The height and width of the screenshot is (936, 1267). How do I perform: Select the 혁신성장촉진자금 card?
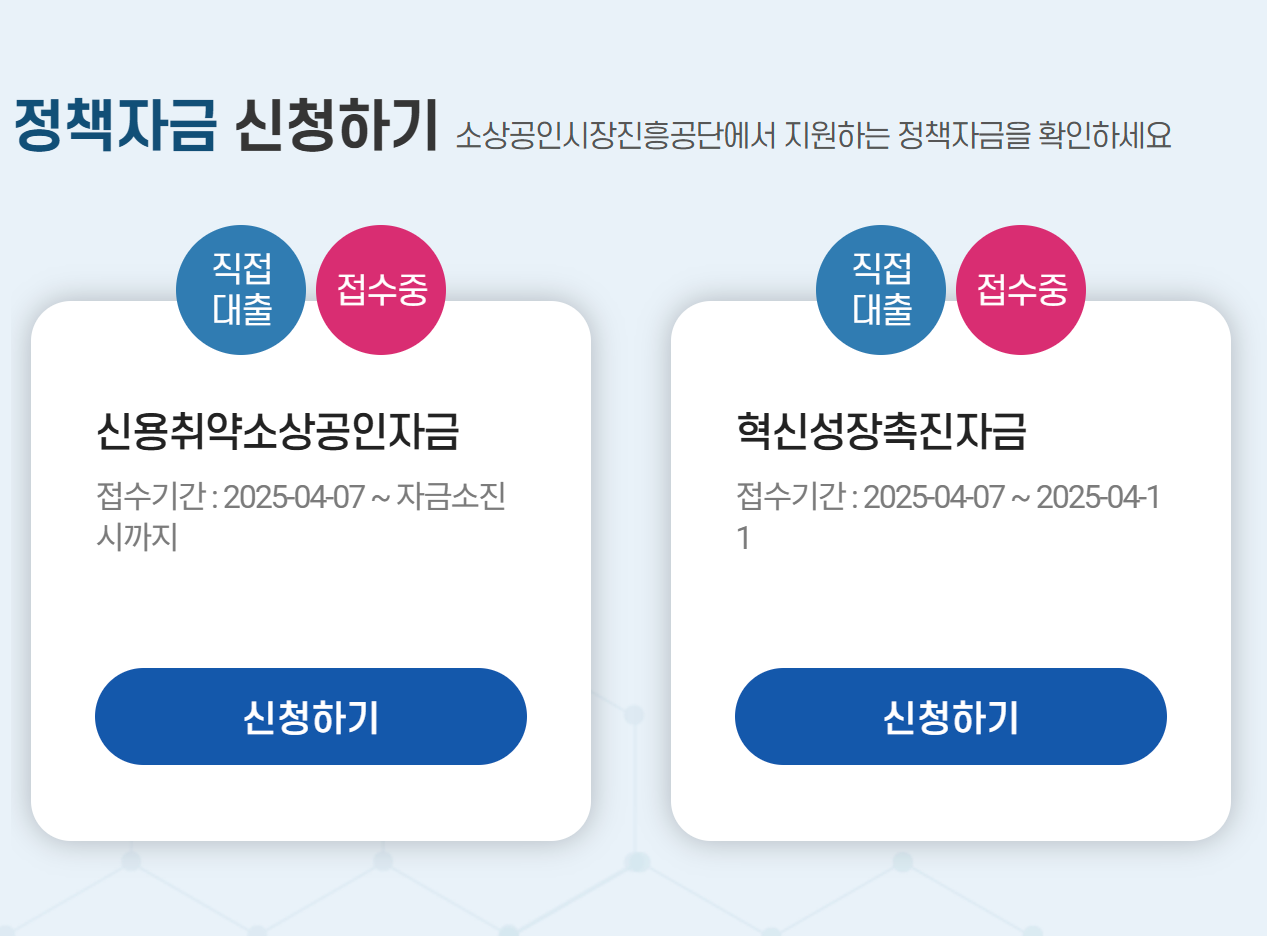pyautogui.click(x=950, y=600)
